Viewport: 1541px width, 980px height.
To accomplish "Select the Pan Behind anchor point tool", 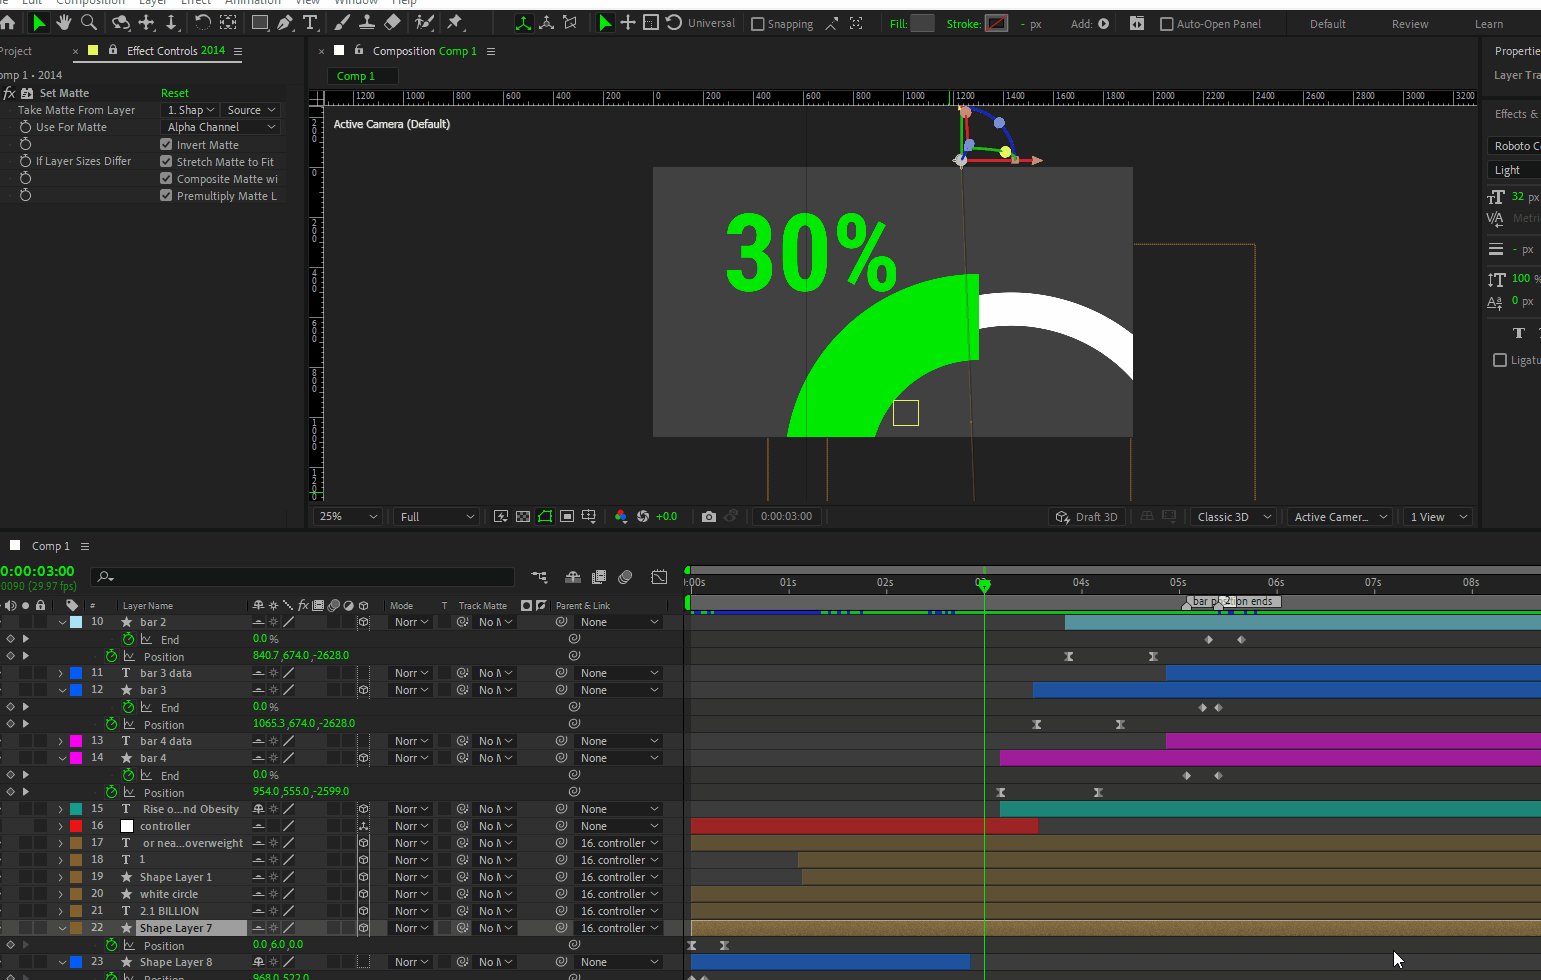I will coord(228,22).
